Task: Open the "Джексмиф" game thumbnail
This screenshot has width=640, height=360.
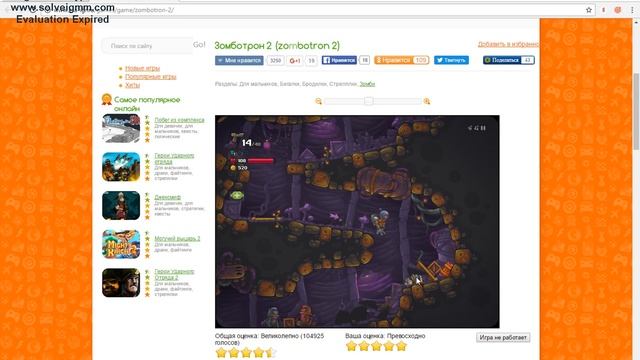Action: click(x=121, y=206)
